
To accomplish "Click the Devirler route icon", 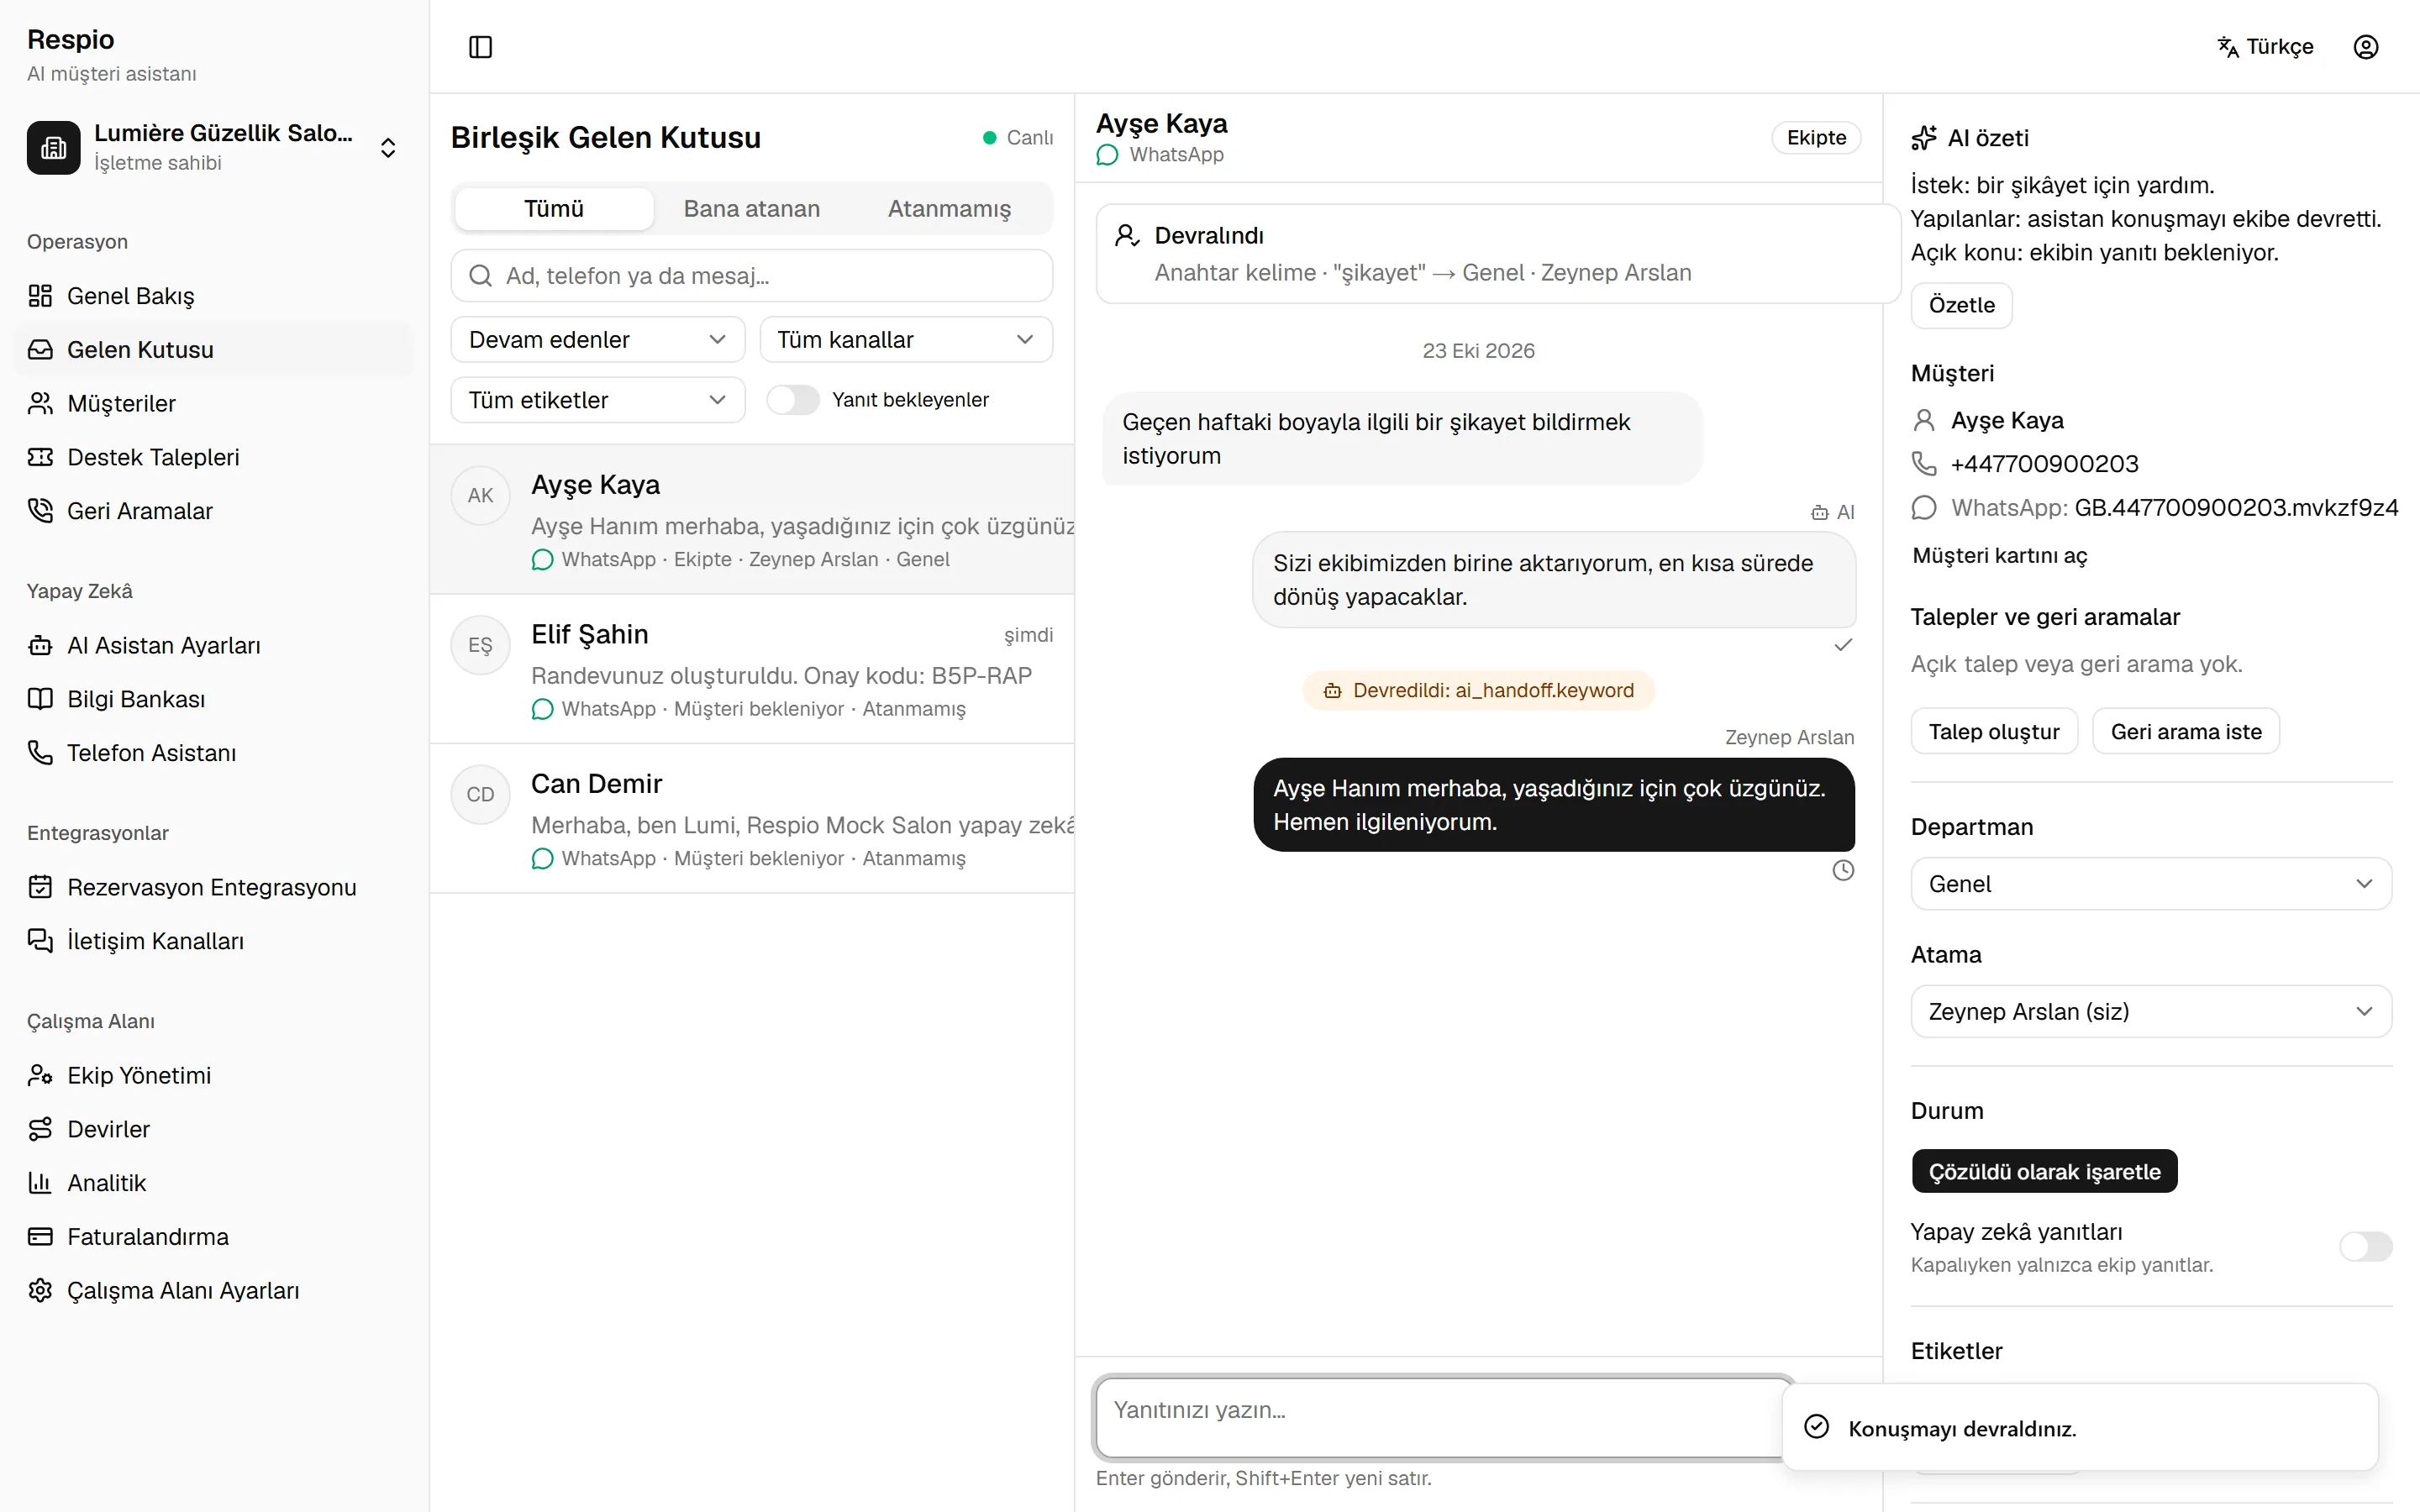I will point(40,1129).
